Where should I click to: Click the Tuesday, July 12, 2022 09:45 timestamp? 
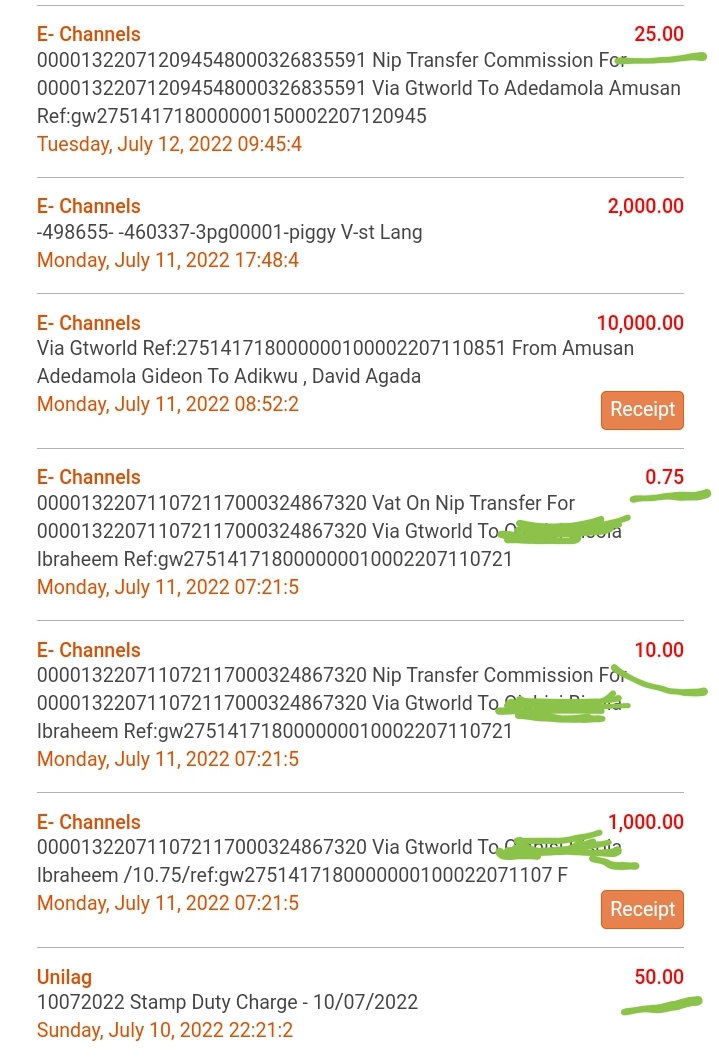click(169, 144)
